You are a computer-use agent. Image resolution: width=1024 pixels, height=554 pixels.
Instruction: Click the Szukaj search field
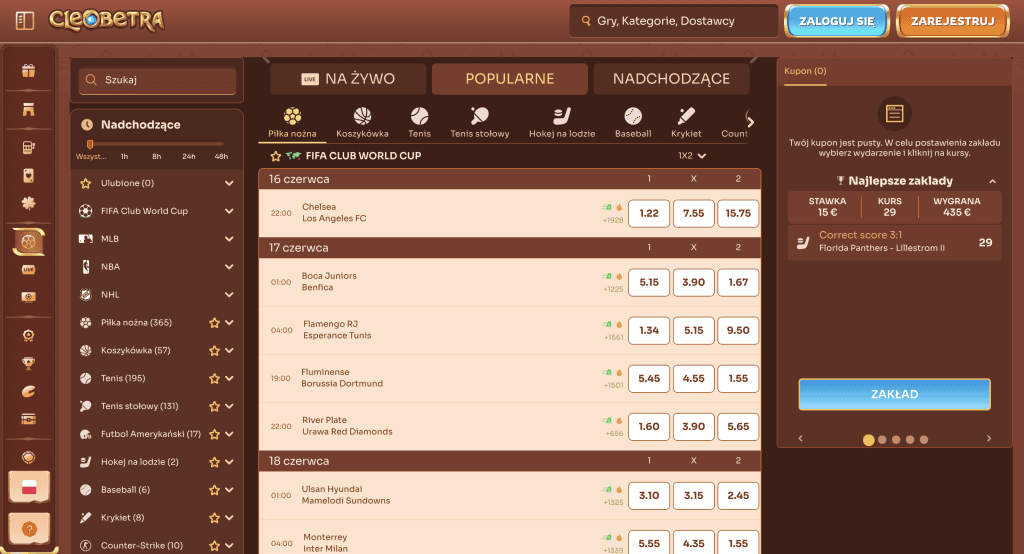(x=157, y=80)
